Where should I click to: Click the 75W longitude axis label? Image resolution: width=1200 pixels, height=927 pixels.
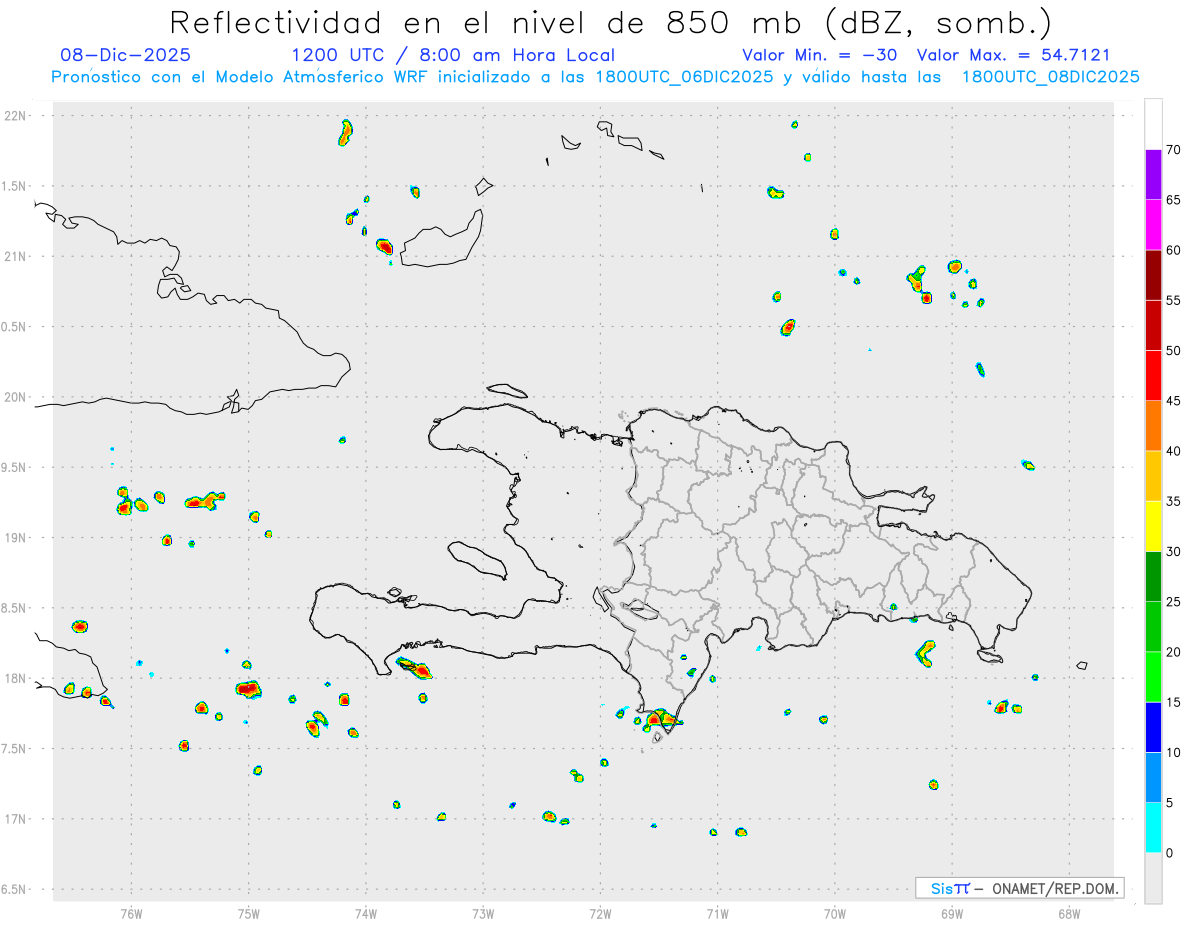(249, 913)
